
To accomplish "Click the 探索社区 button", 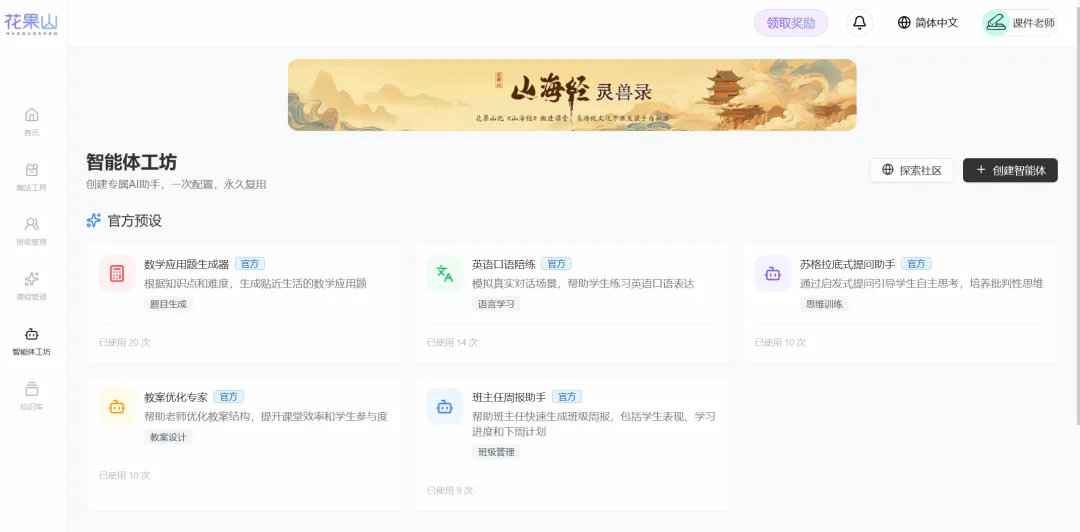I will [911, 170].
